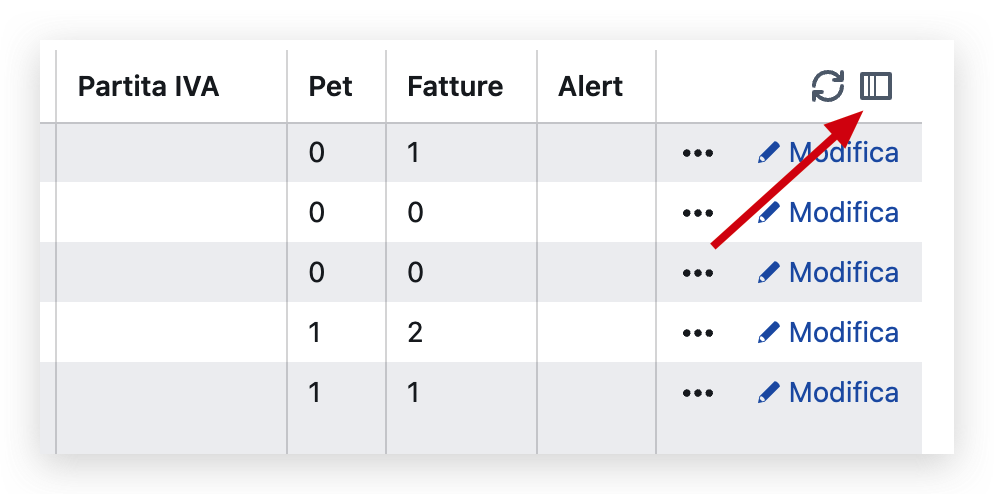
Task: Click the refresh table icon
Action: pyautogui.click(x=827, y=87)
